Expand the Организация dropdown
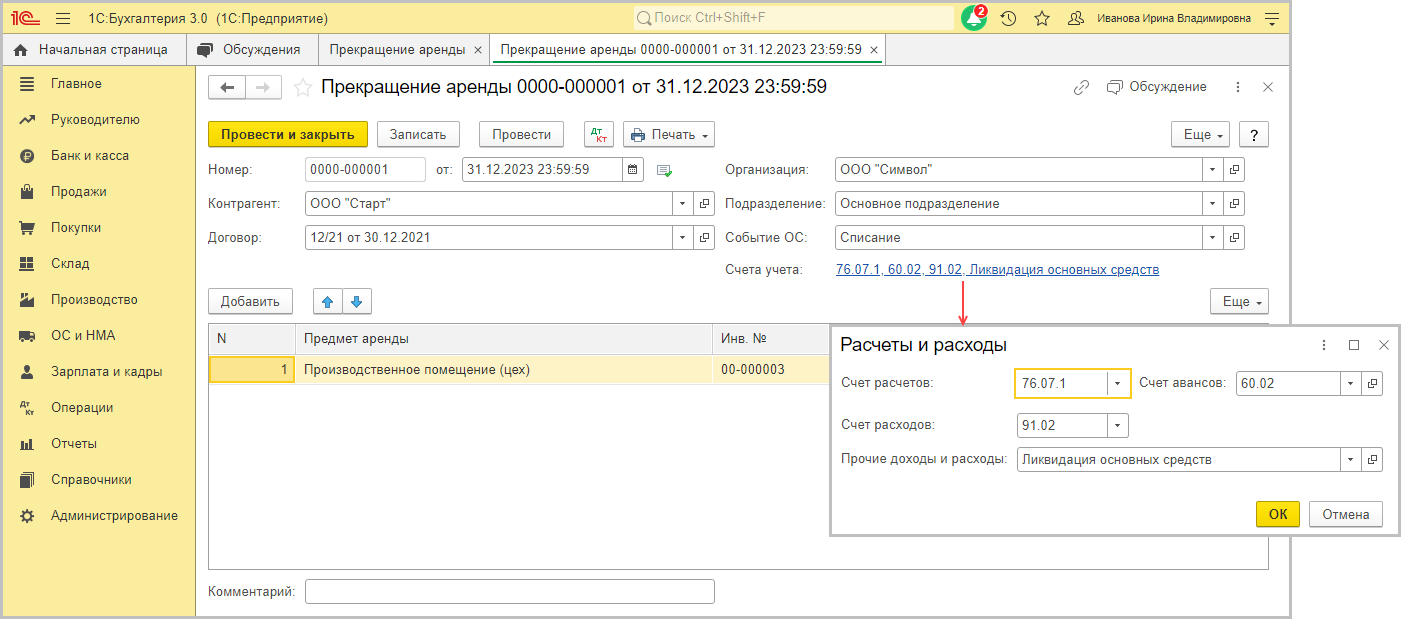 (1213, 170)
